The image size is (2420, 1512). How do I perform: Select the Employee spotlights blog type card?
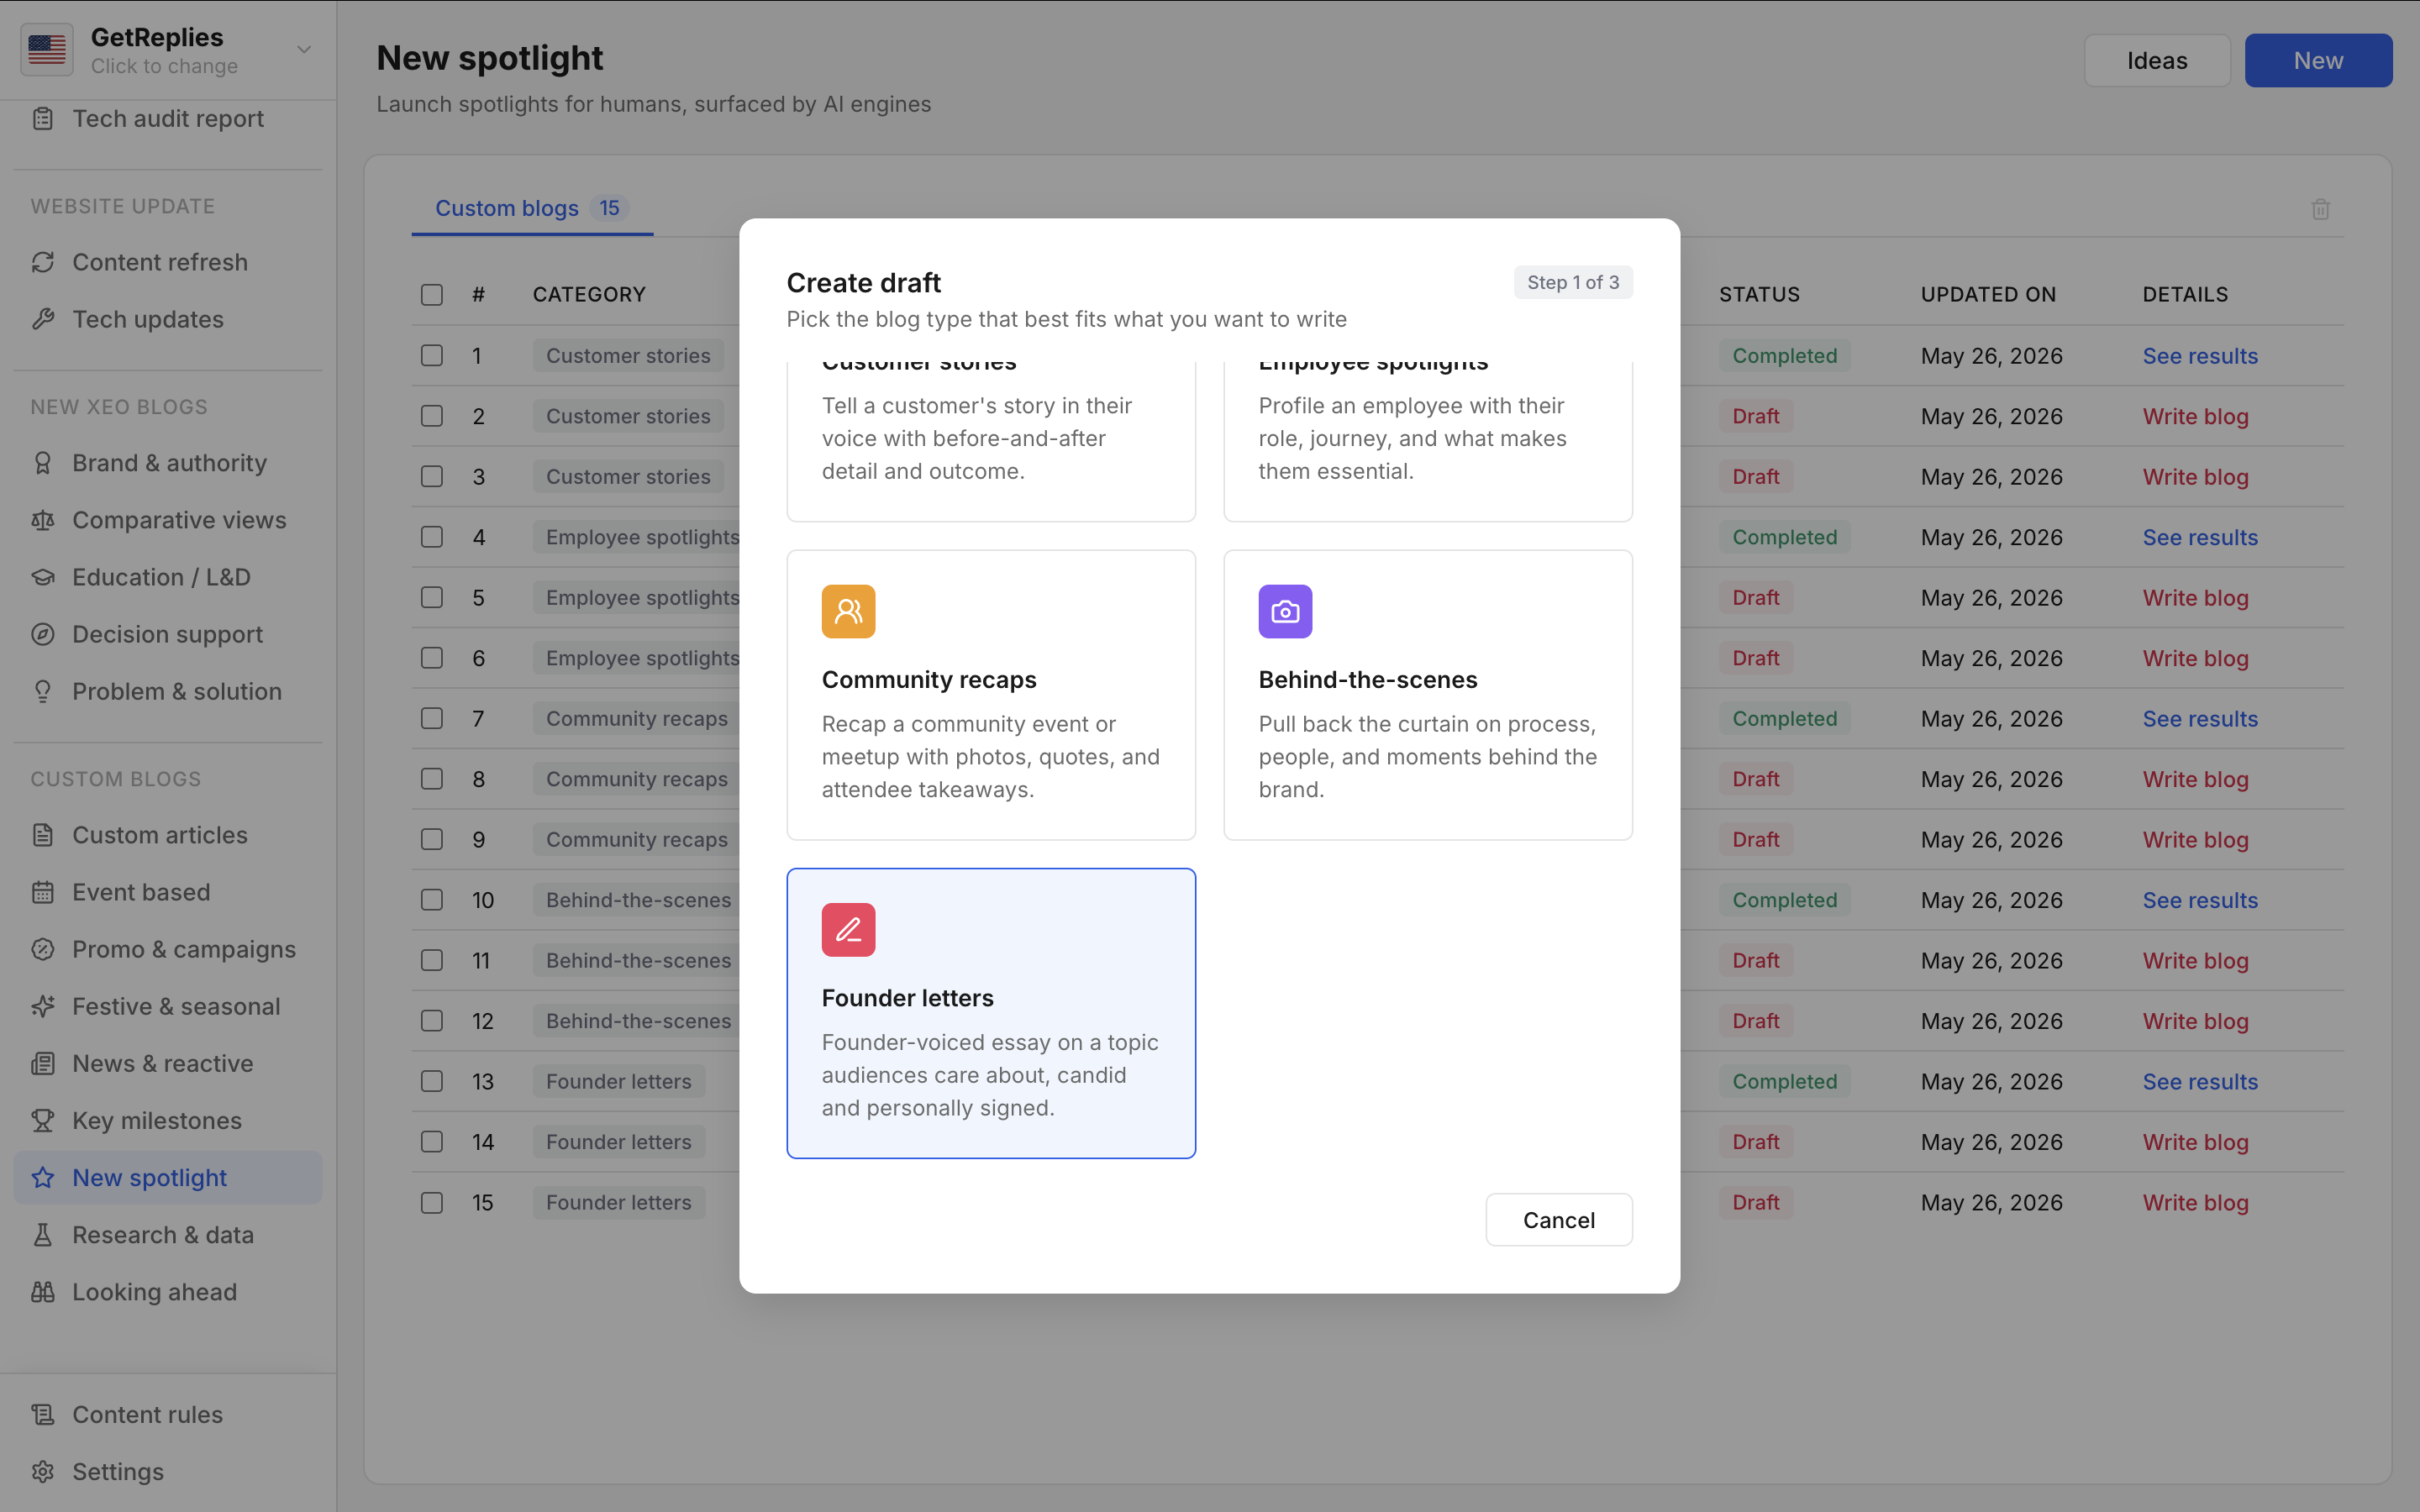point(1428,441)
